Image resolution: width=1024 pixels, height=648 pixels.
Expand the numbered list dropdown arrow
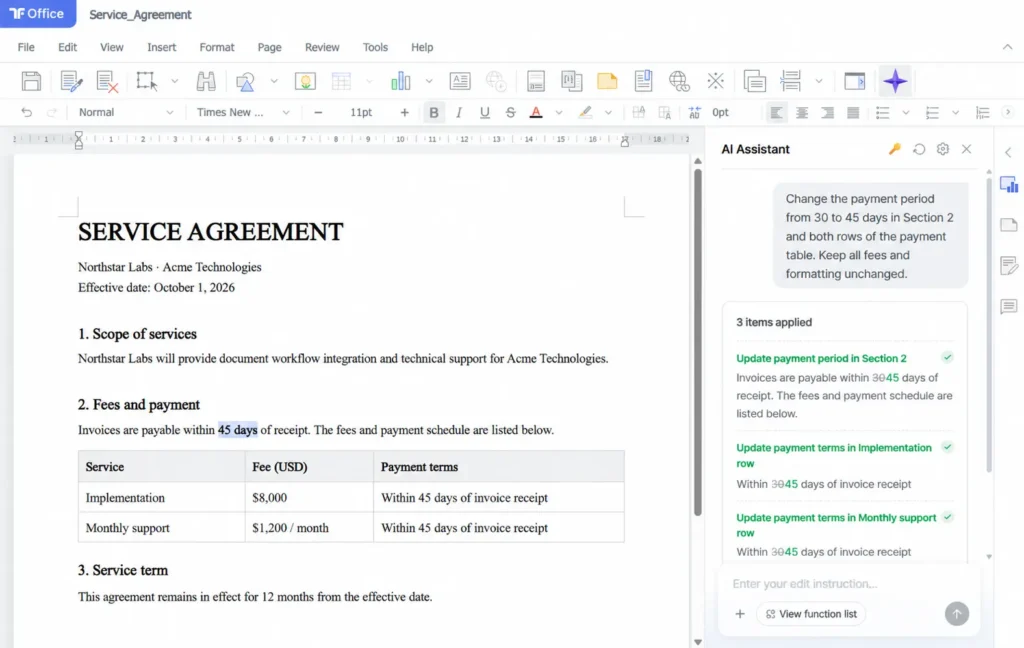tap(955, 112)
